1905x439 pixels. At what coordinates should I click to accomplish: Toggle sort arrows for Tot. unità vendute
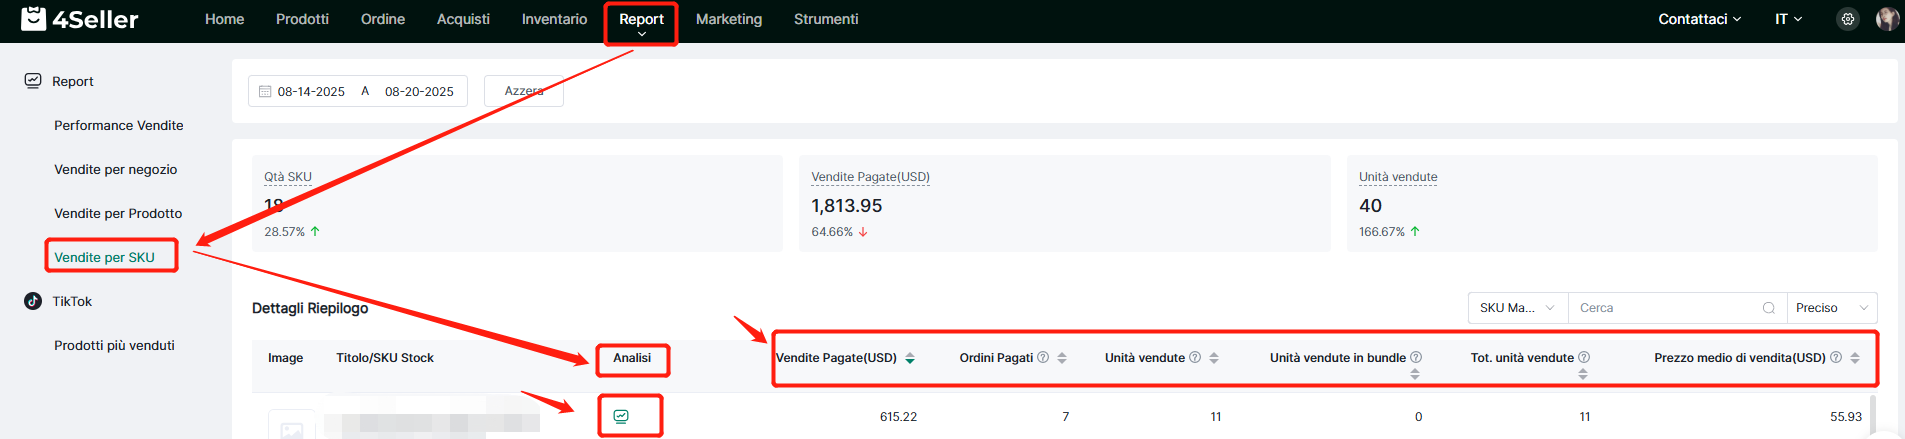point(1583,374)
